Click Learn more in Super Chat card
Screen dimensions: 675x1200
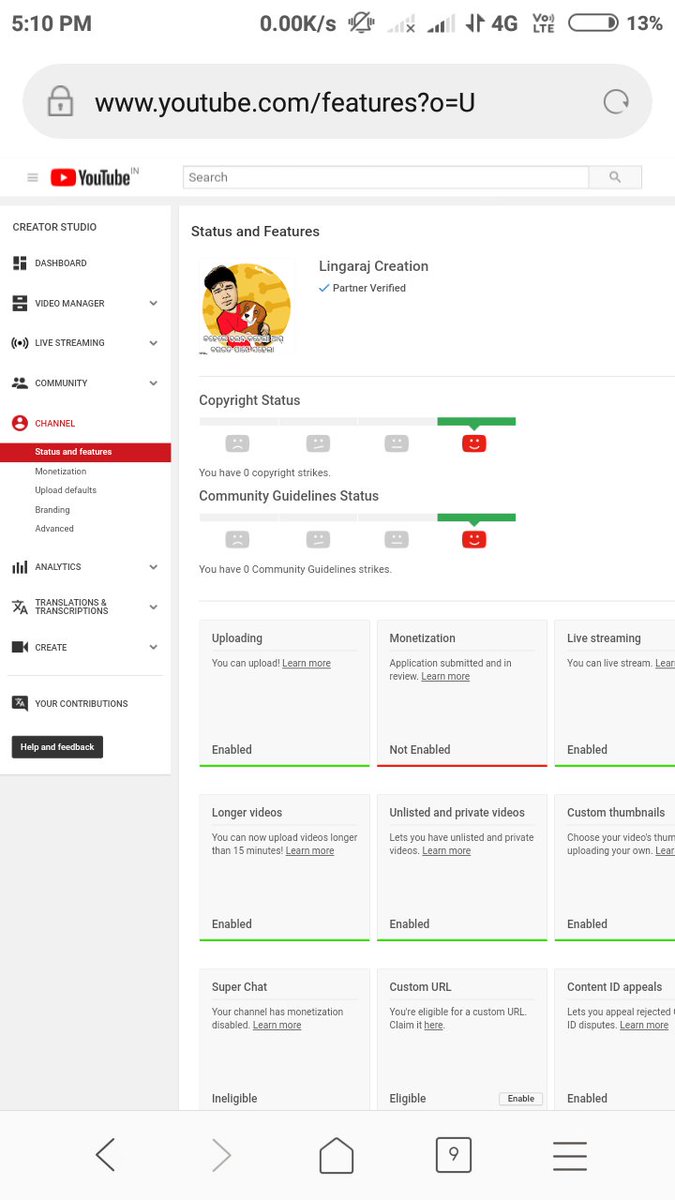pos(277,1026)
